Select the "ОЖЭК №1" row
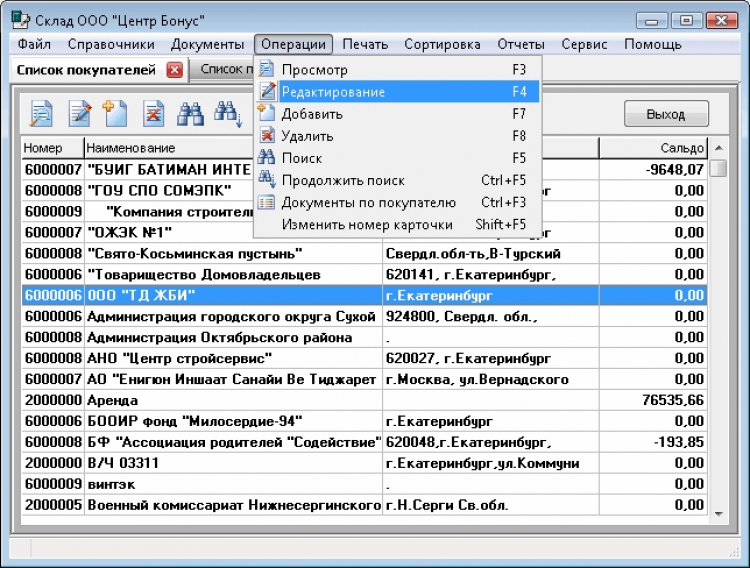This screenshot has width=750, height=568. tap(364, 233)
